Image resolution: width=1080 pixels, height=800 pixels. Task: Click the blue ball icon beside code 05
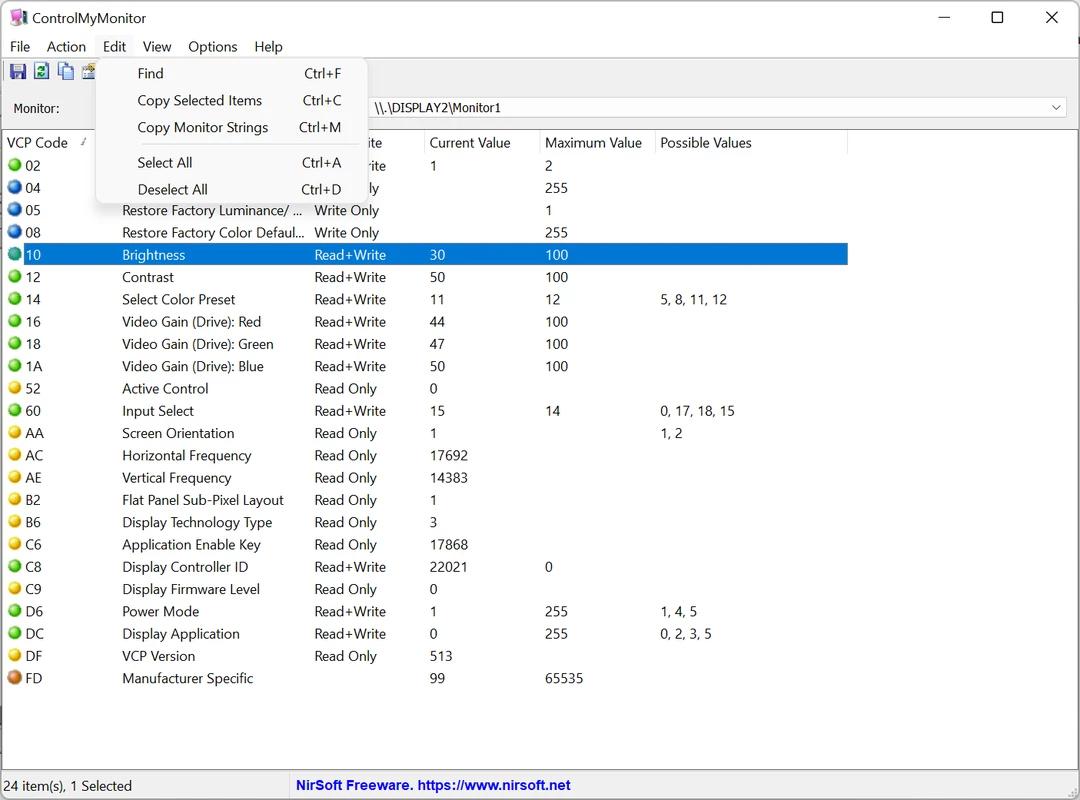tap(14, 209)
